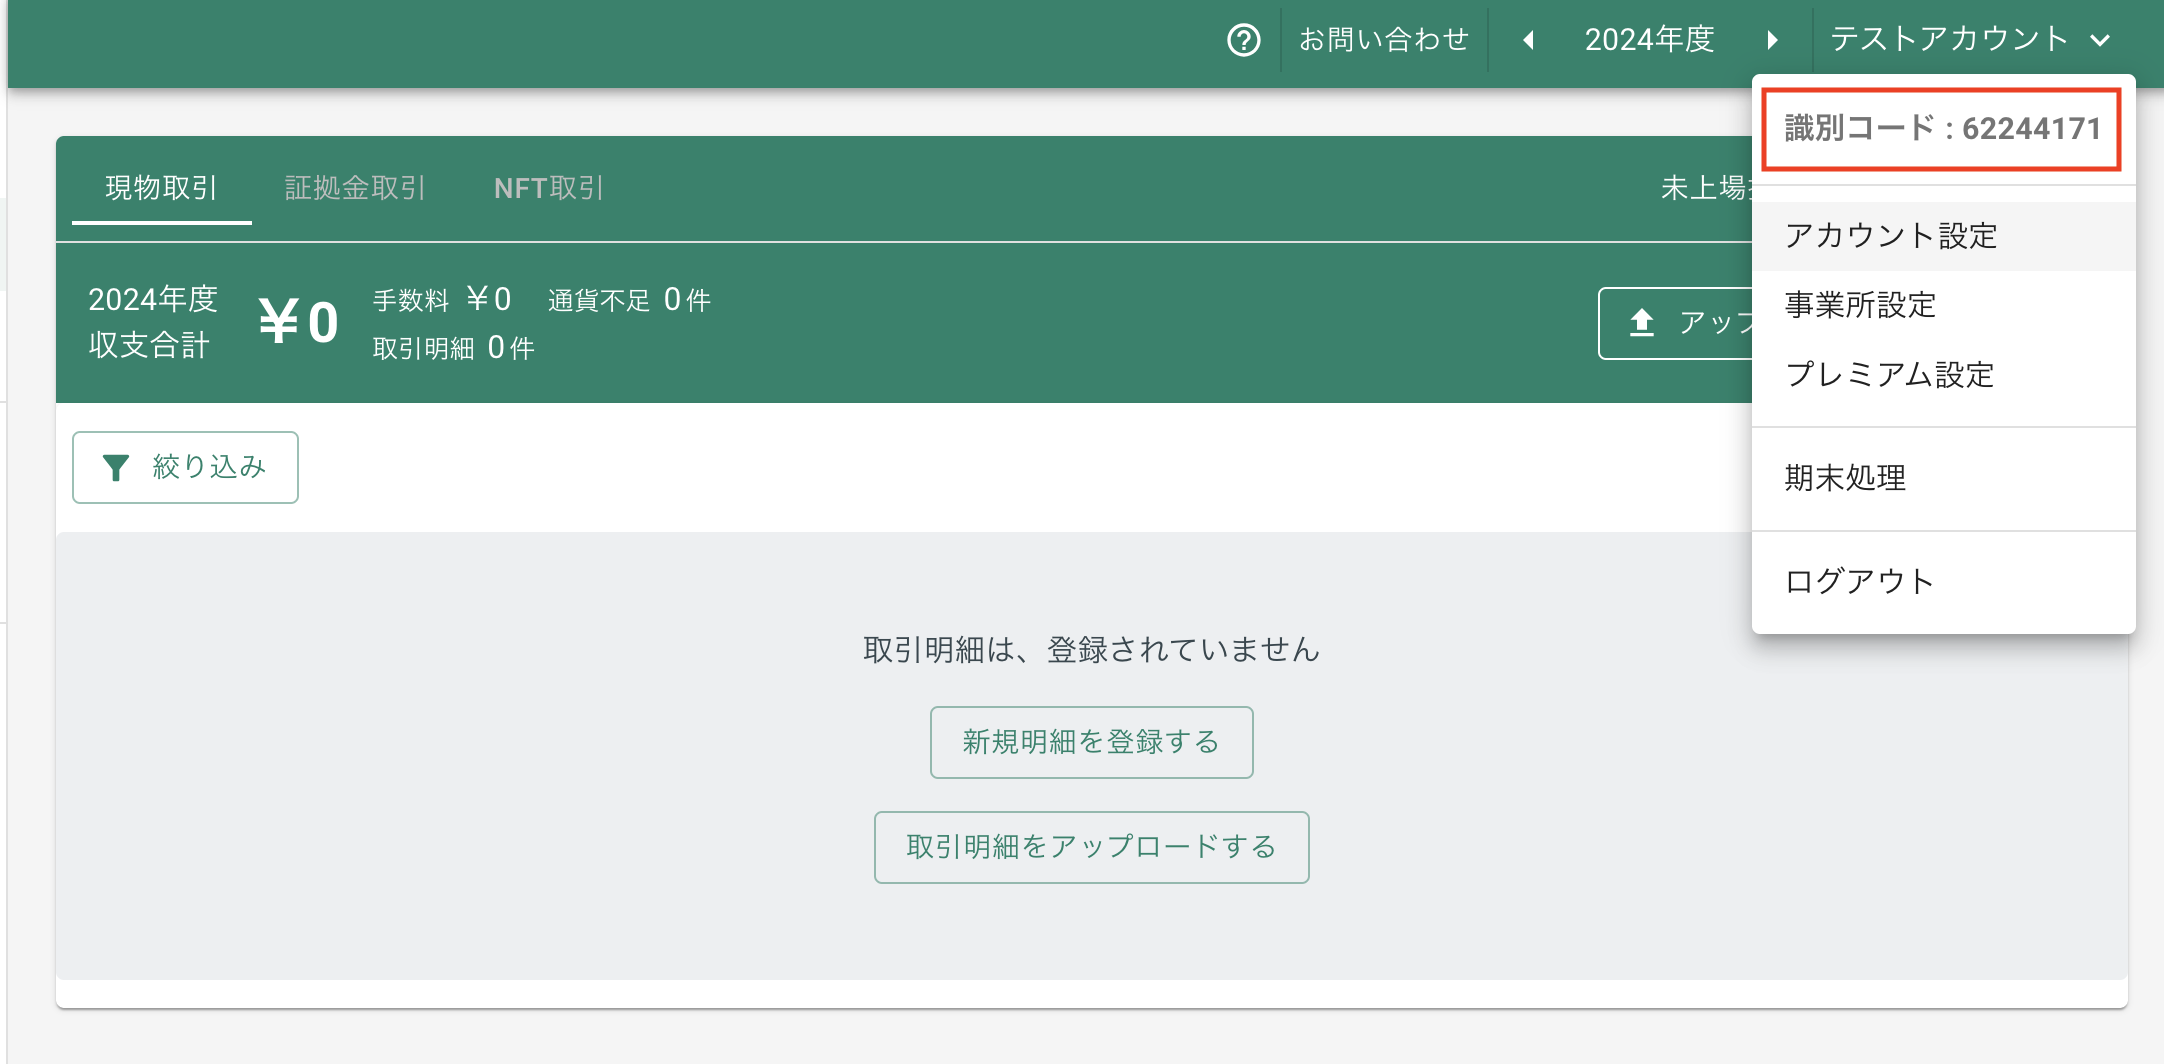
Task: Go to next fiscal year arrow
Action: 1772,40
